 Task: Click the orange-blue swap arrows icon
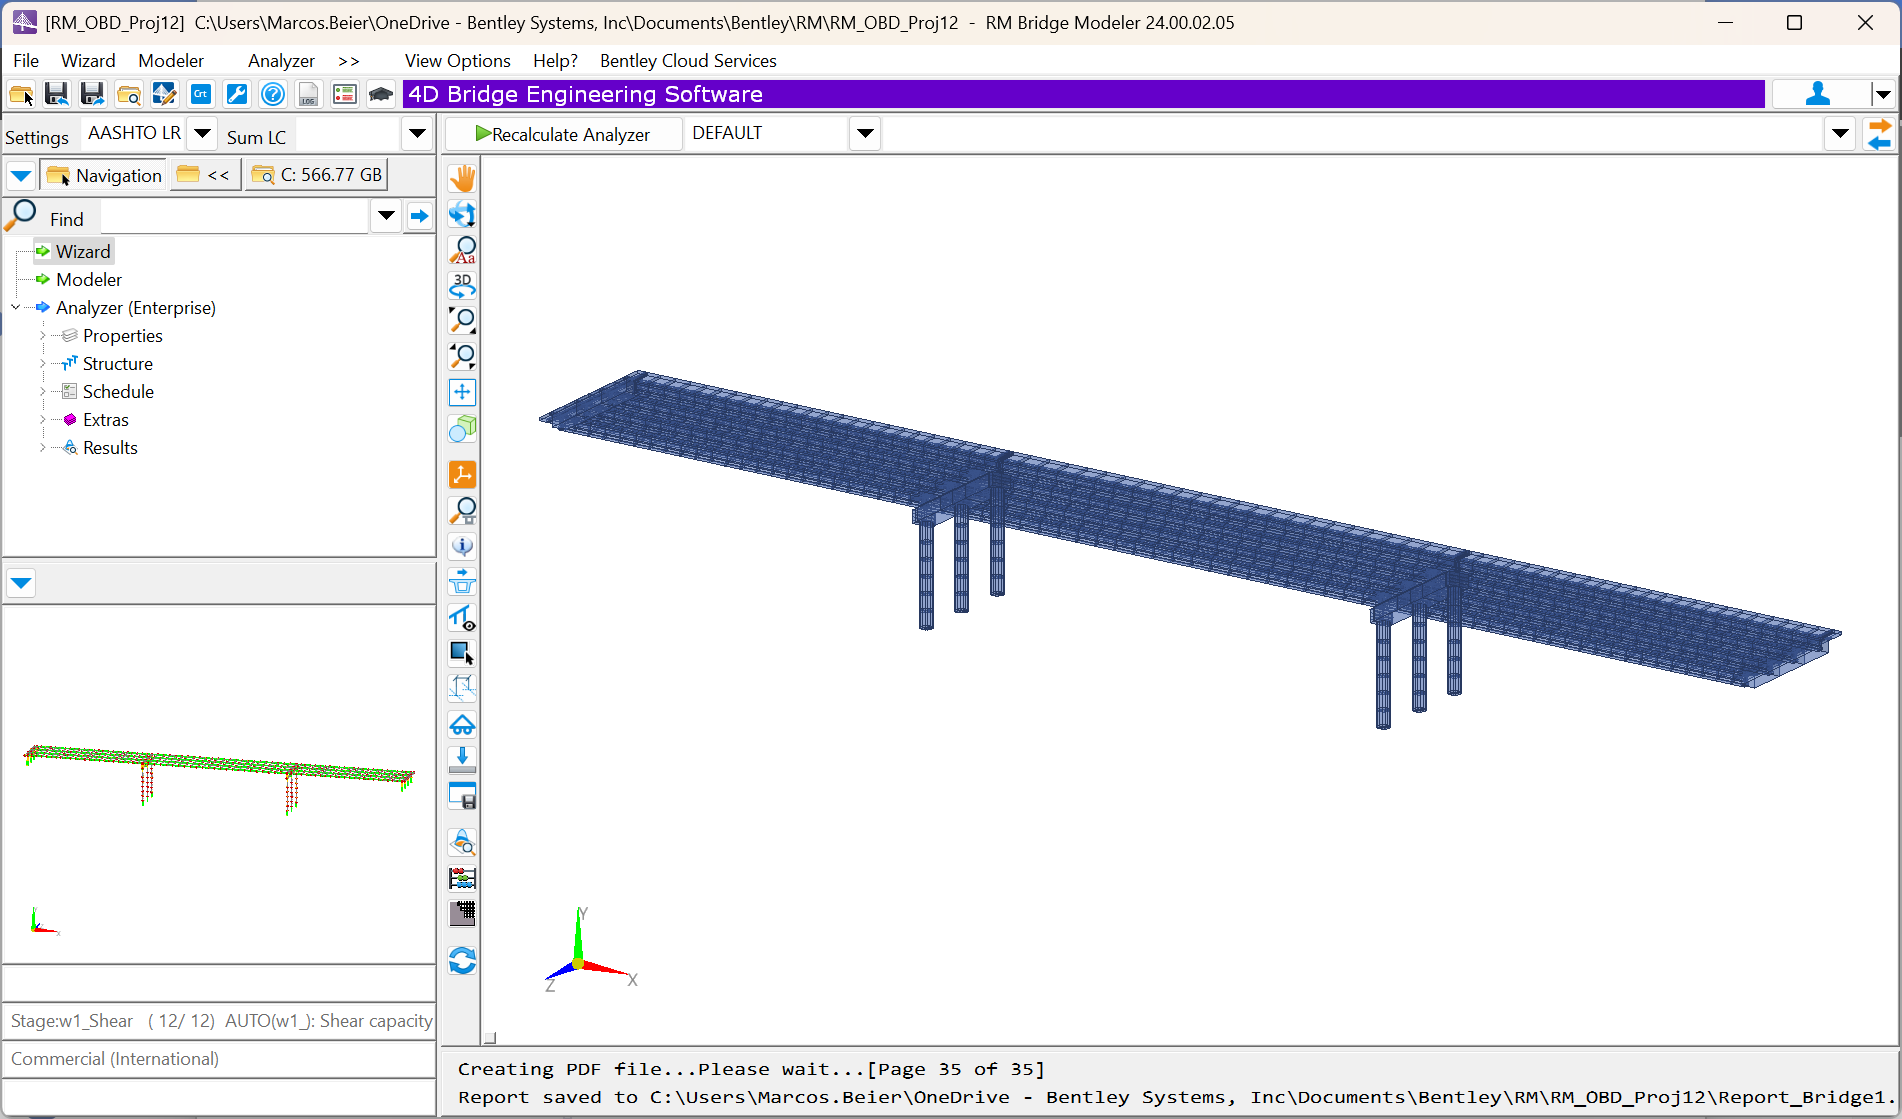coord(1880,134)
